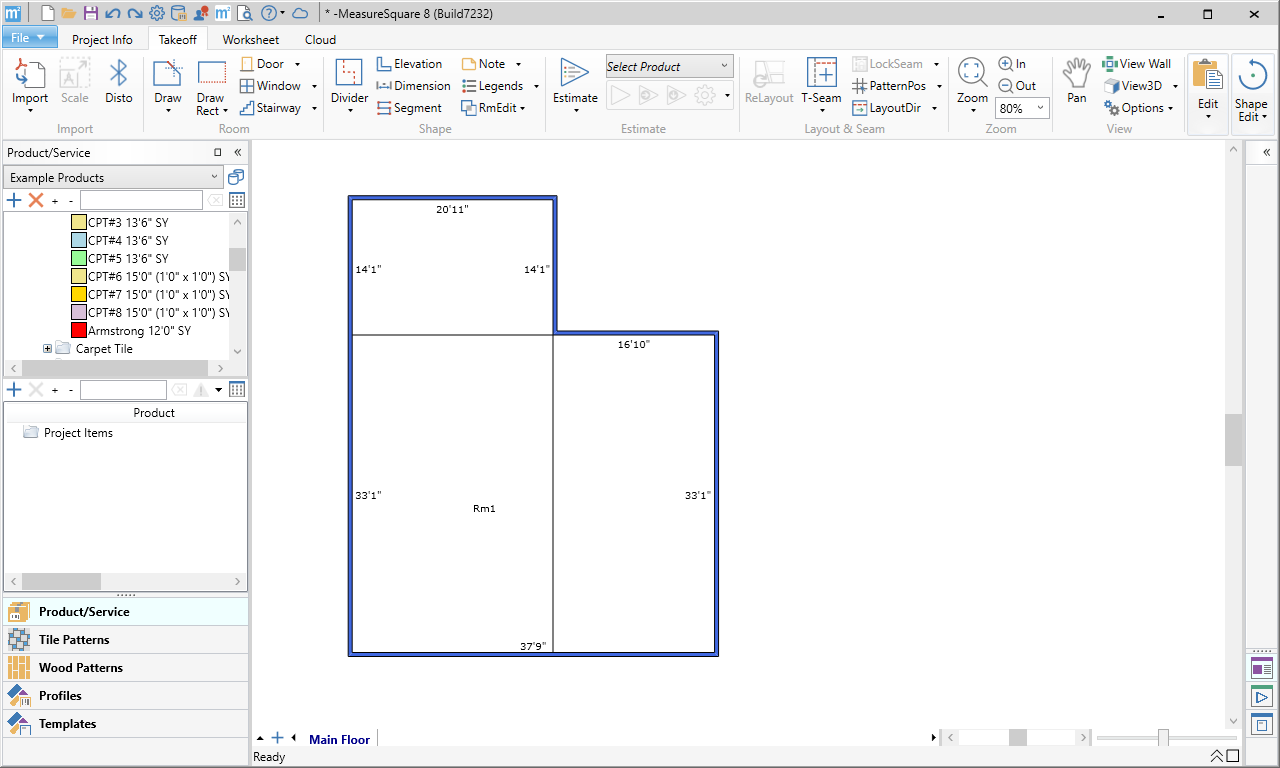Open the Project Info tab
Viewport: 1280px width, 768px height.
click(102, 40)
